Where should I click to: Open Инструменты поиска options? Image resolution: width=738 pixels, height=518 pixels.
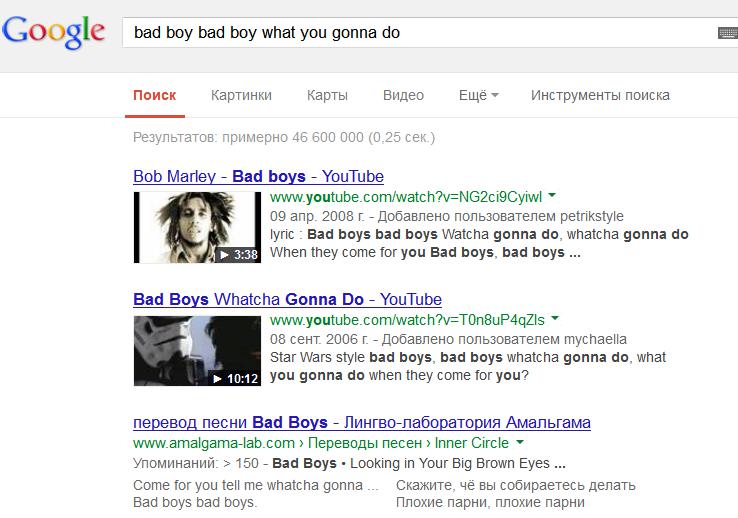600,96
